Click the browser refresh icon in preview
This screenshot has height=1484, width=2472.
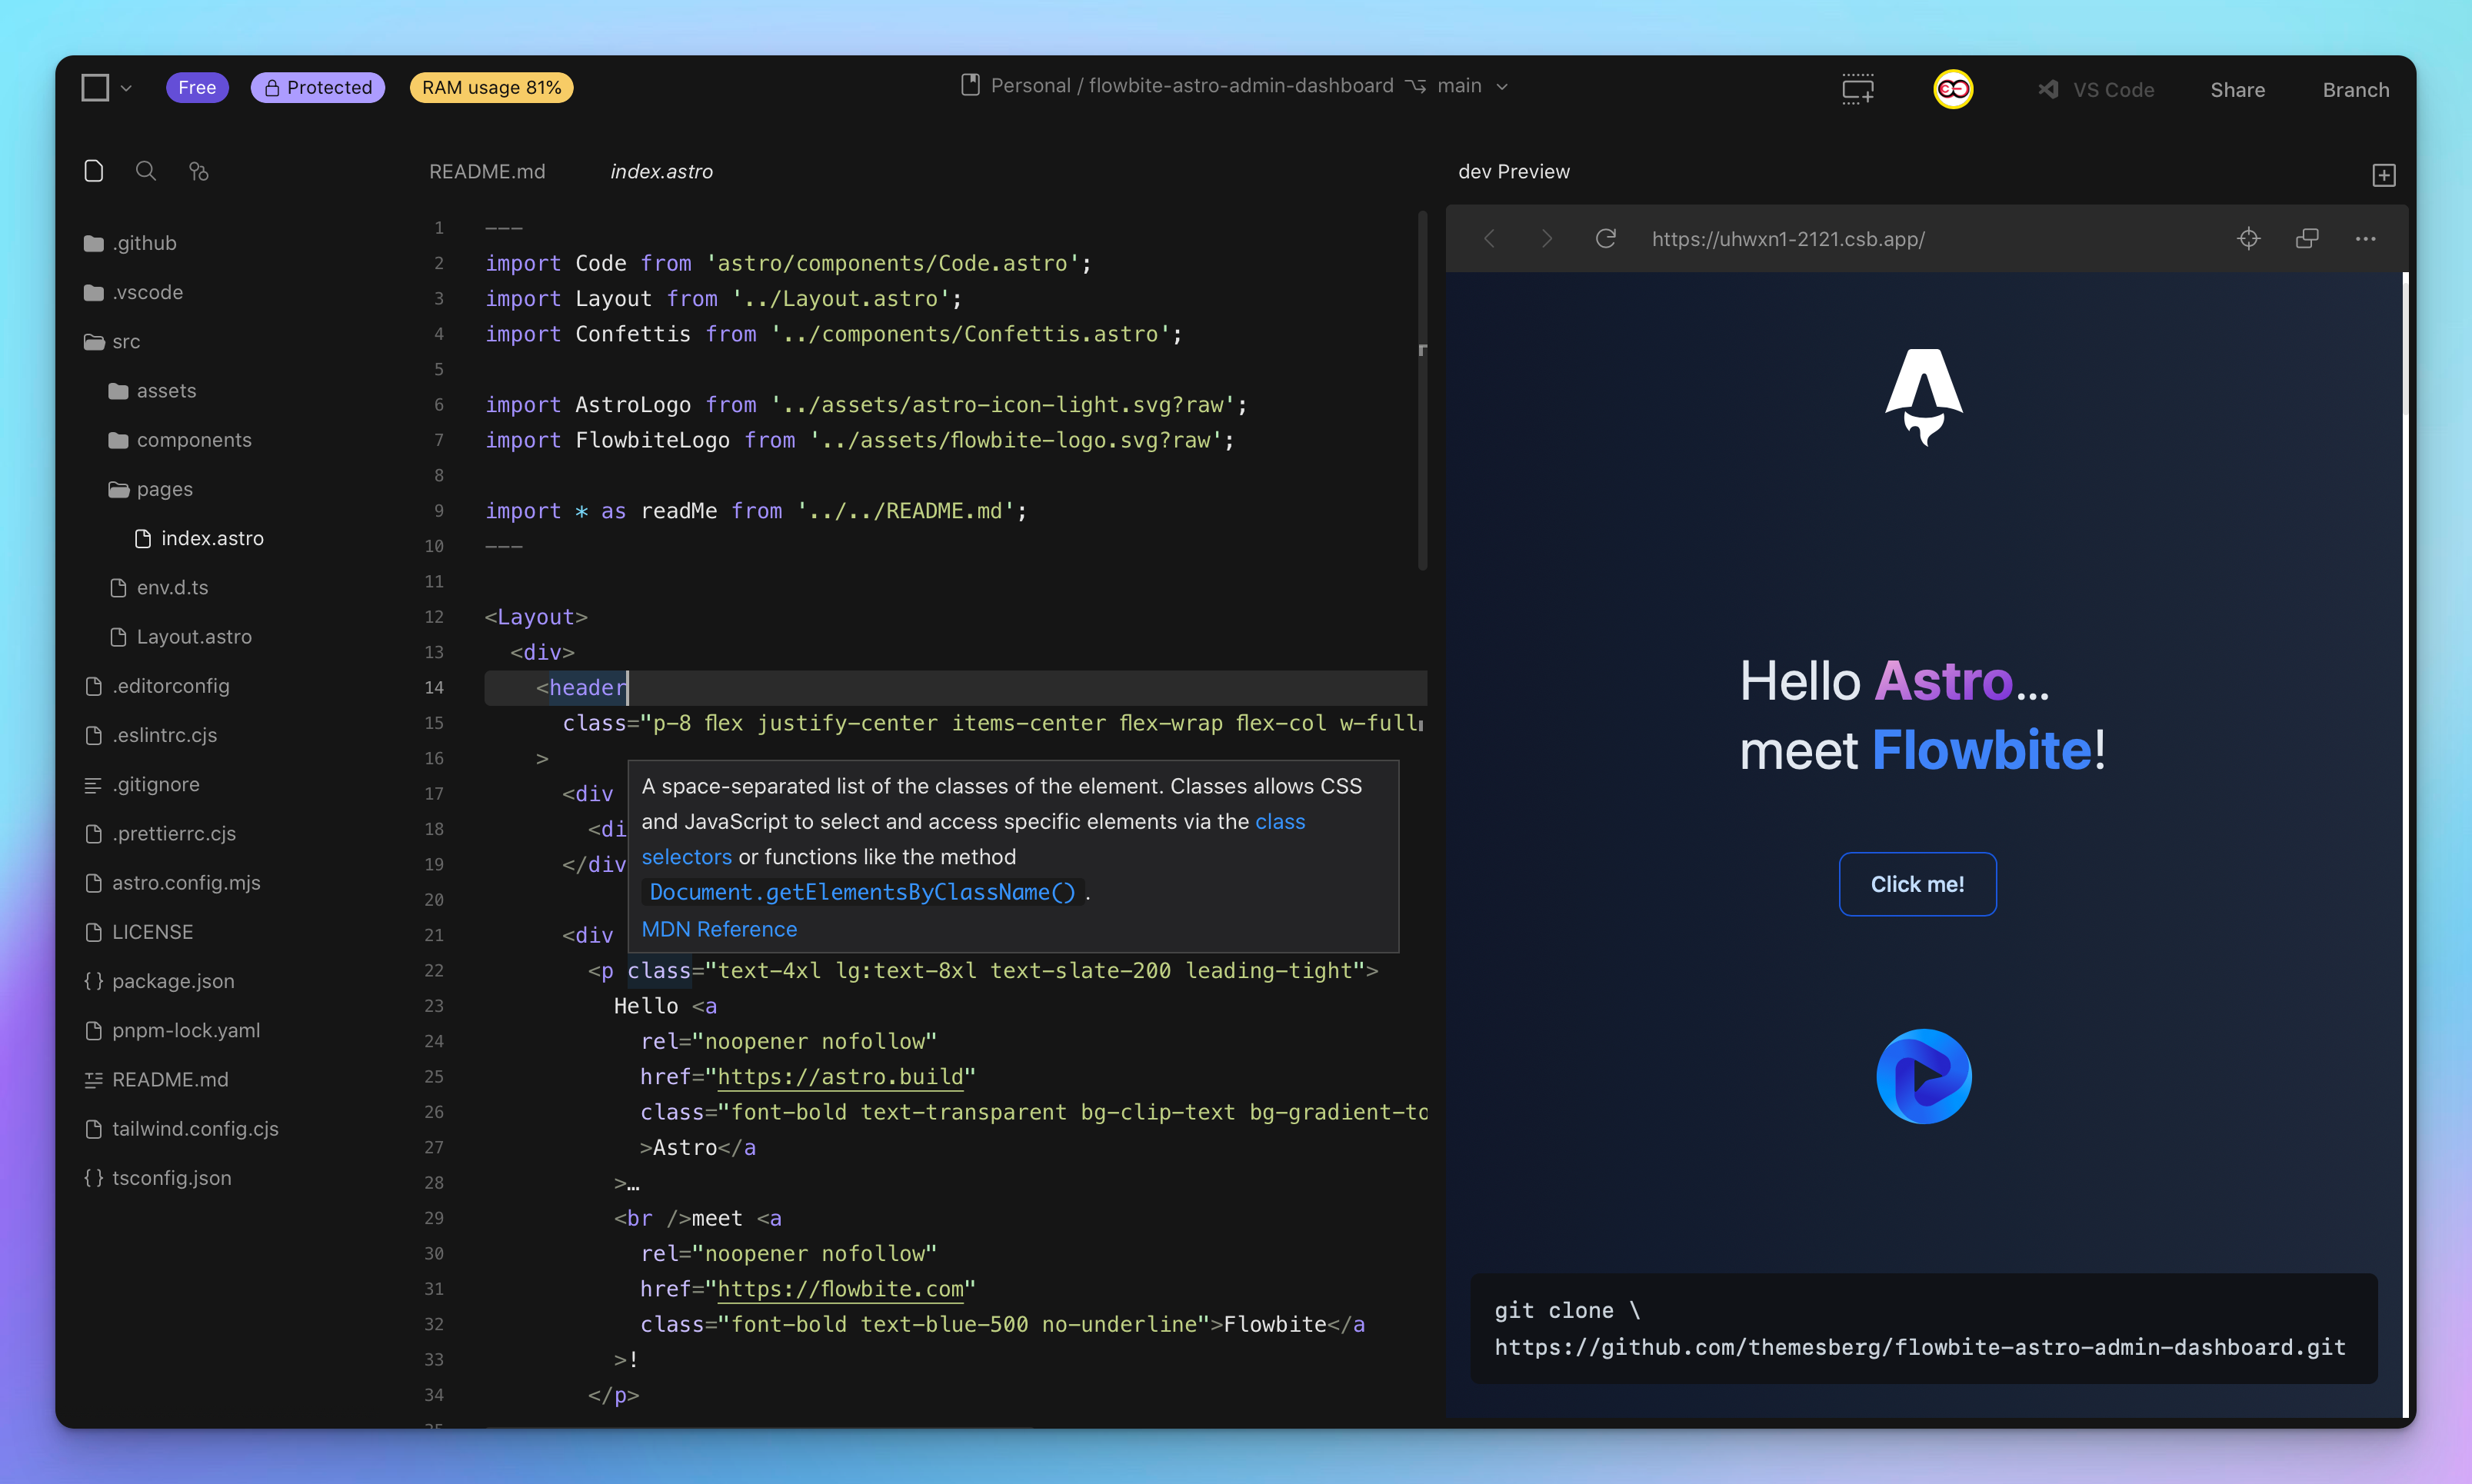(x=1605, y=238)
